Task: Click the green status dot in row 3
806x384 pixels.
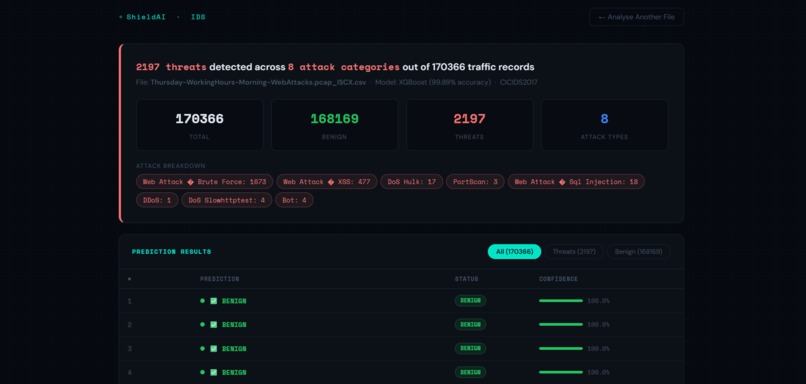Action: [x=203, y=349]
